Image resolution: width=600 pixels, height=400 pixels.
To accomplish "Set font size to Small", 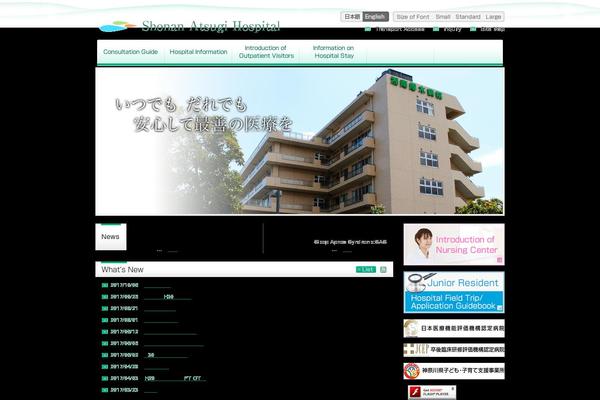I will [x=443, y=17].
